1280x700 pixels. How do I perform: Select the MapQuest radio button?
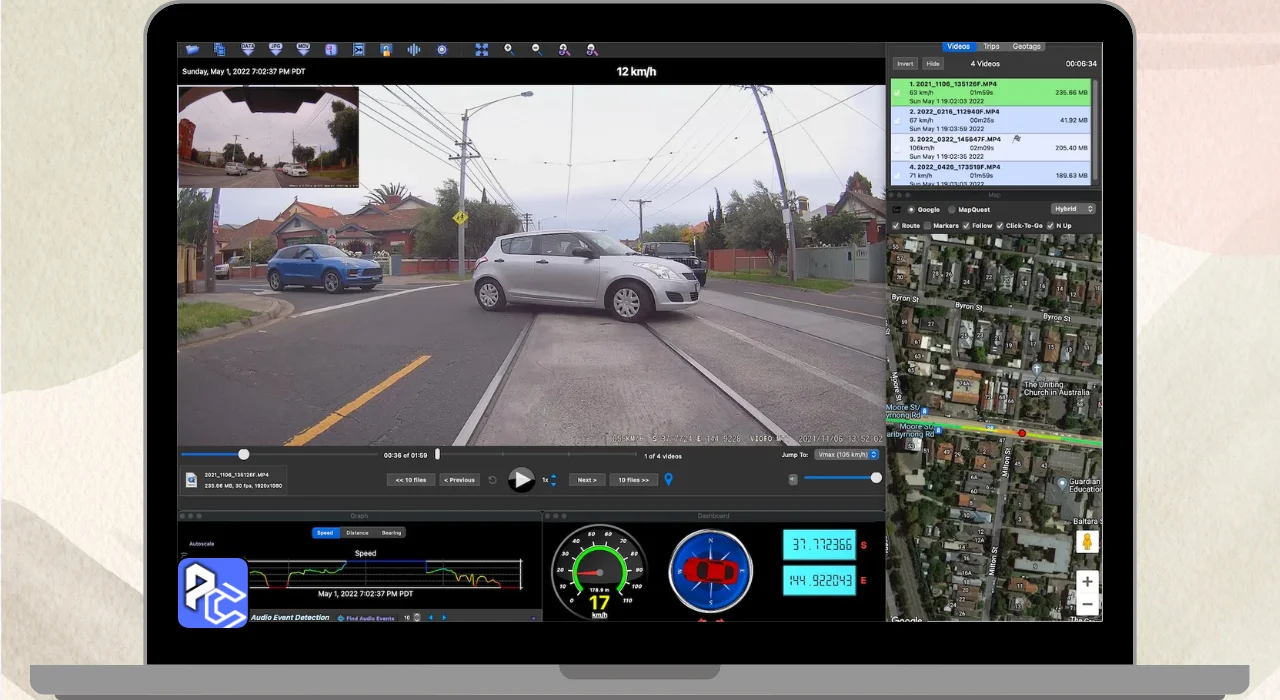click(x=952, y=210)
